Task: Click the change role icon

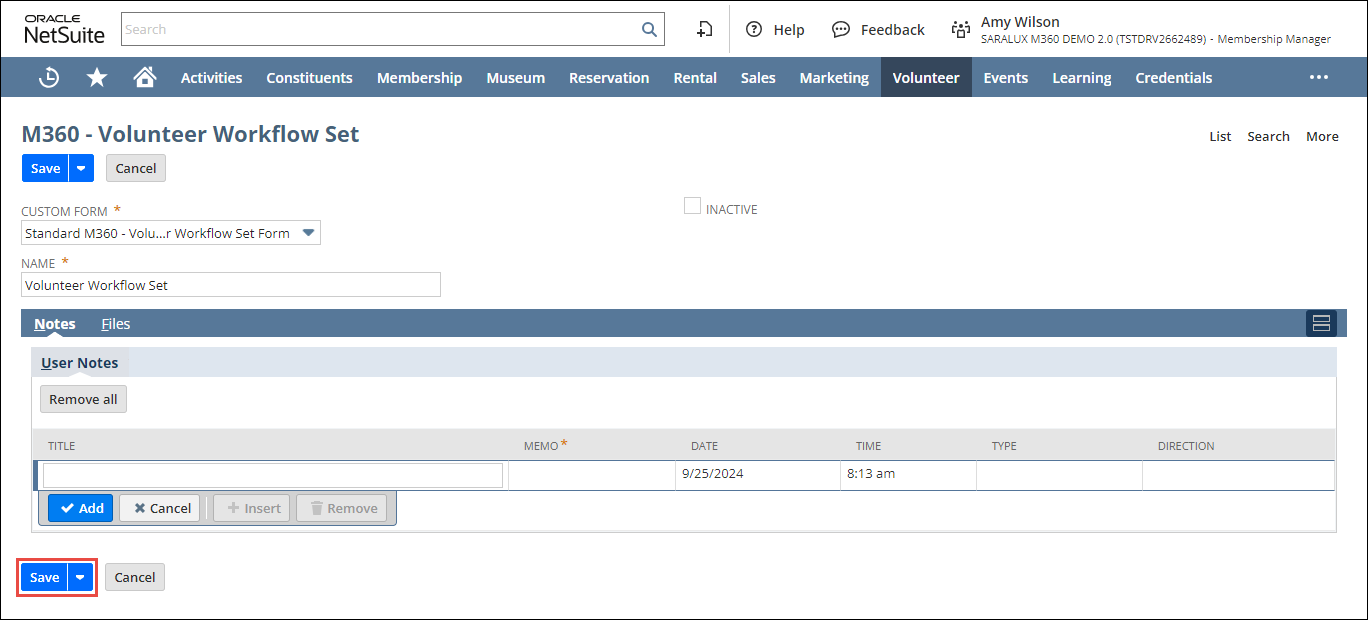Action: (961, 30)
